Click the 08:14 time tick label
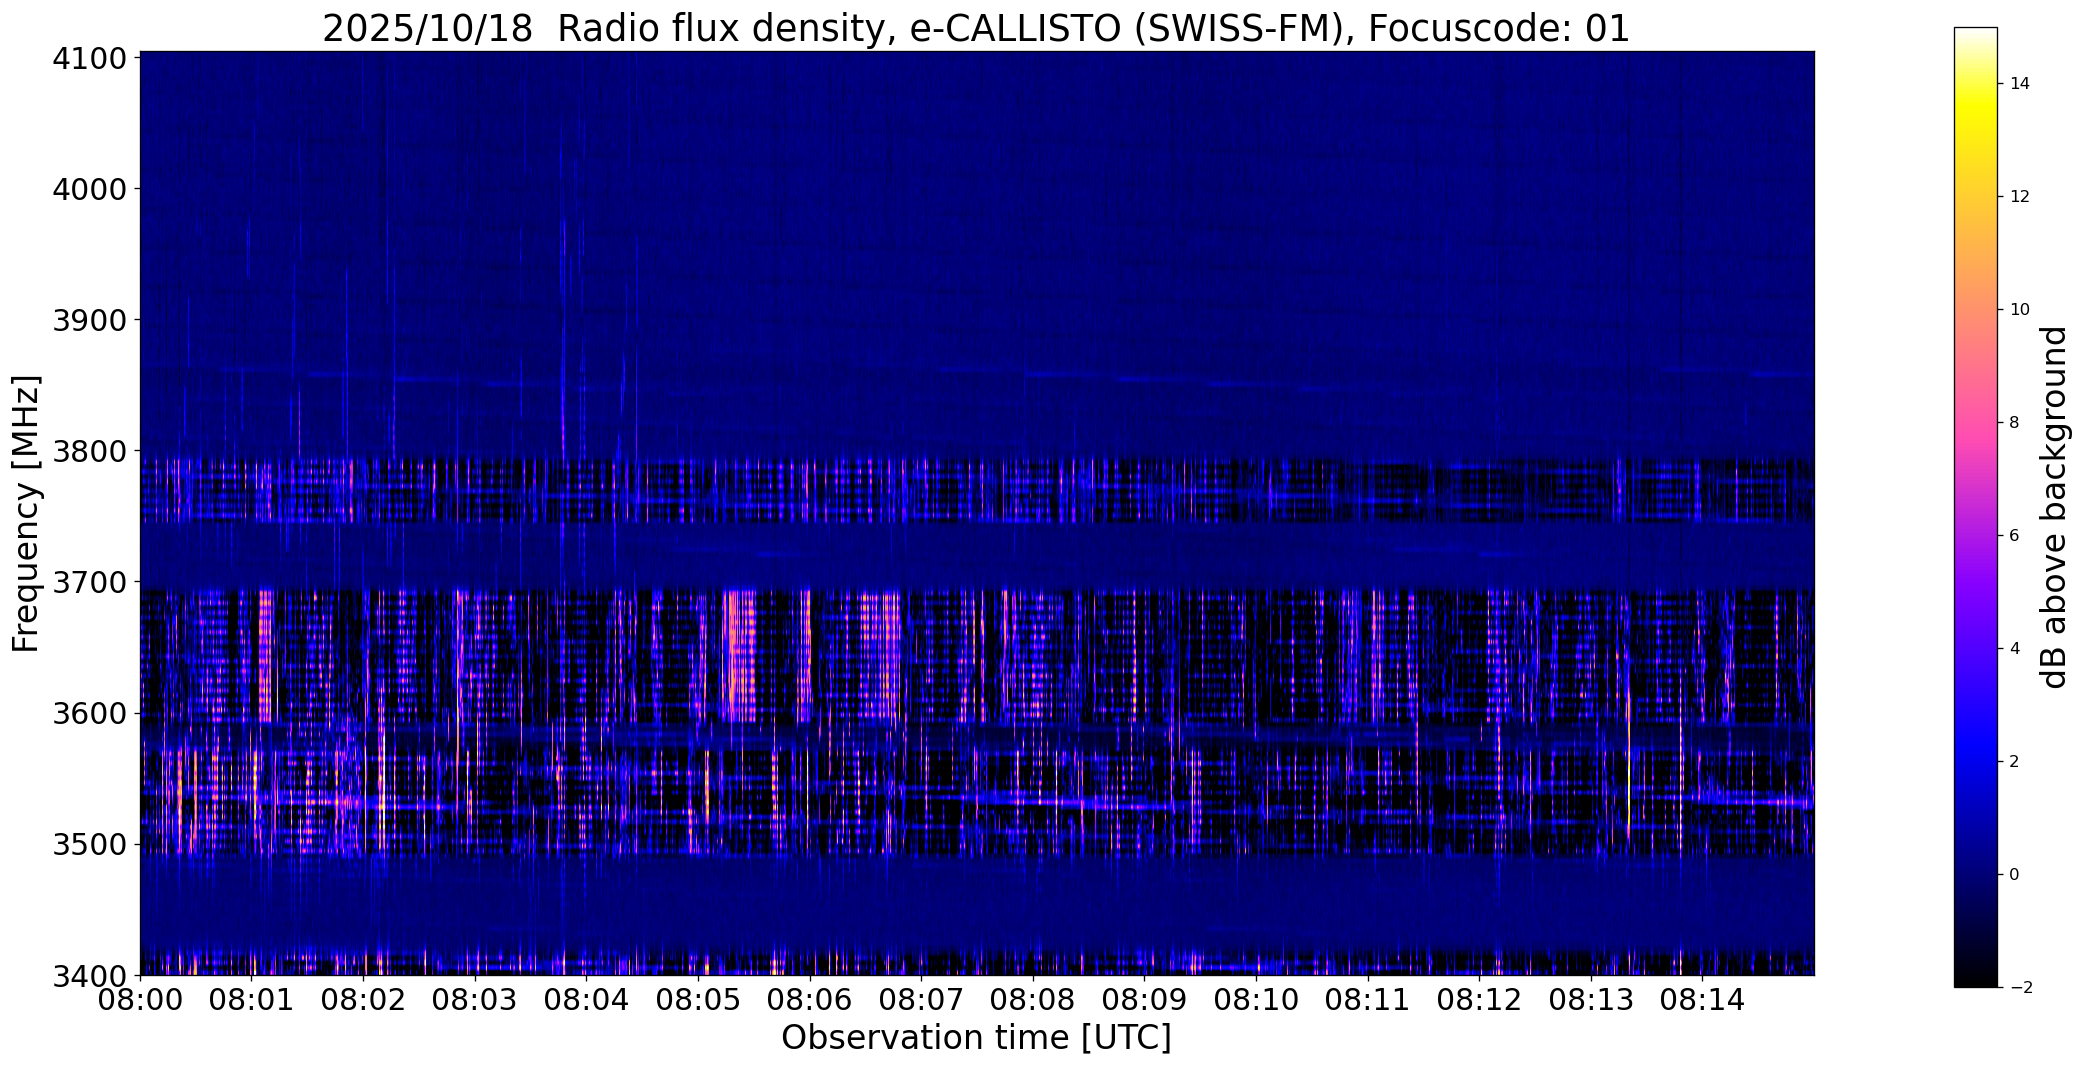 (1702, 999)
